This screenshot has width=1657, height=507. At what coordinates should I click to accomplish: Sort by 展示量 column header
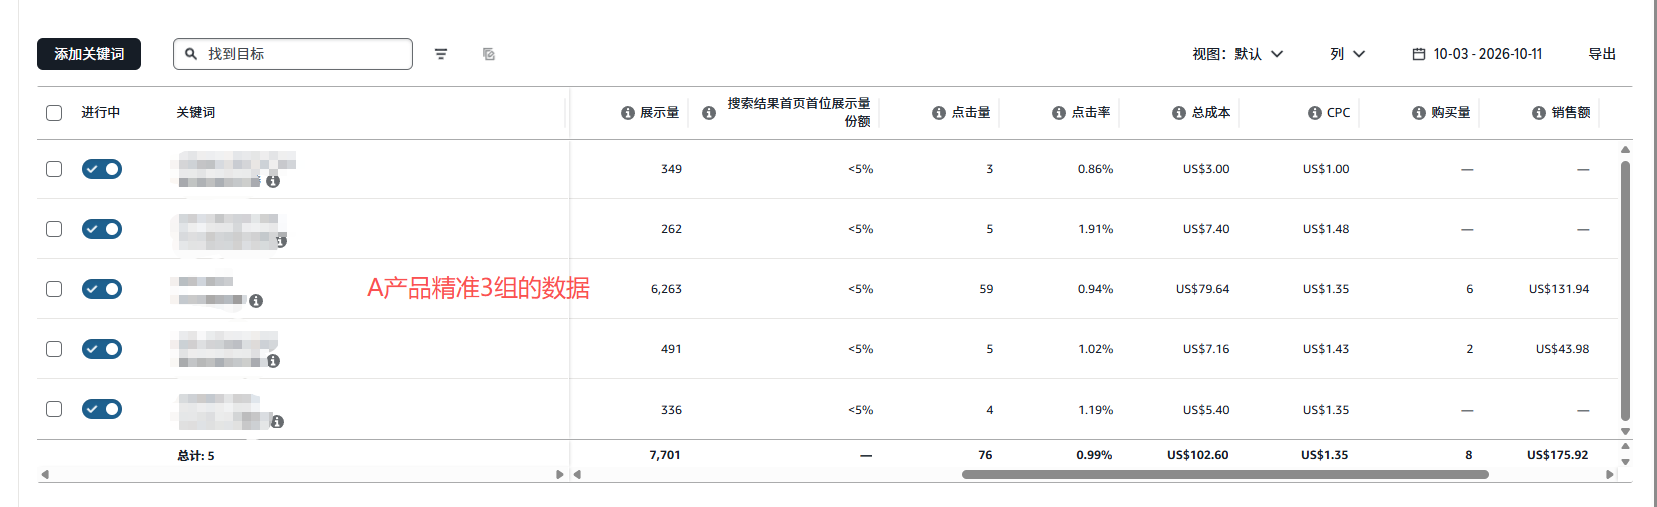(x=659, y=113)
